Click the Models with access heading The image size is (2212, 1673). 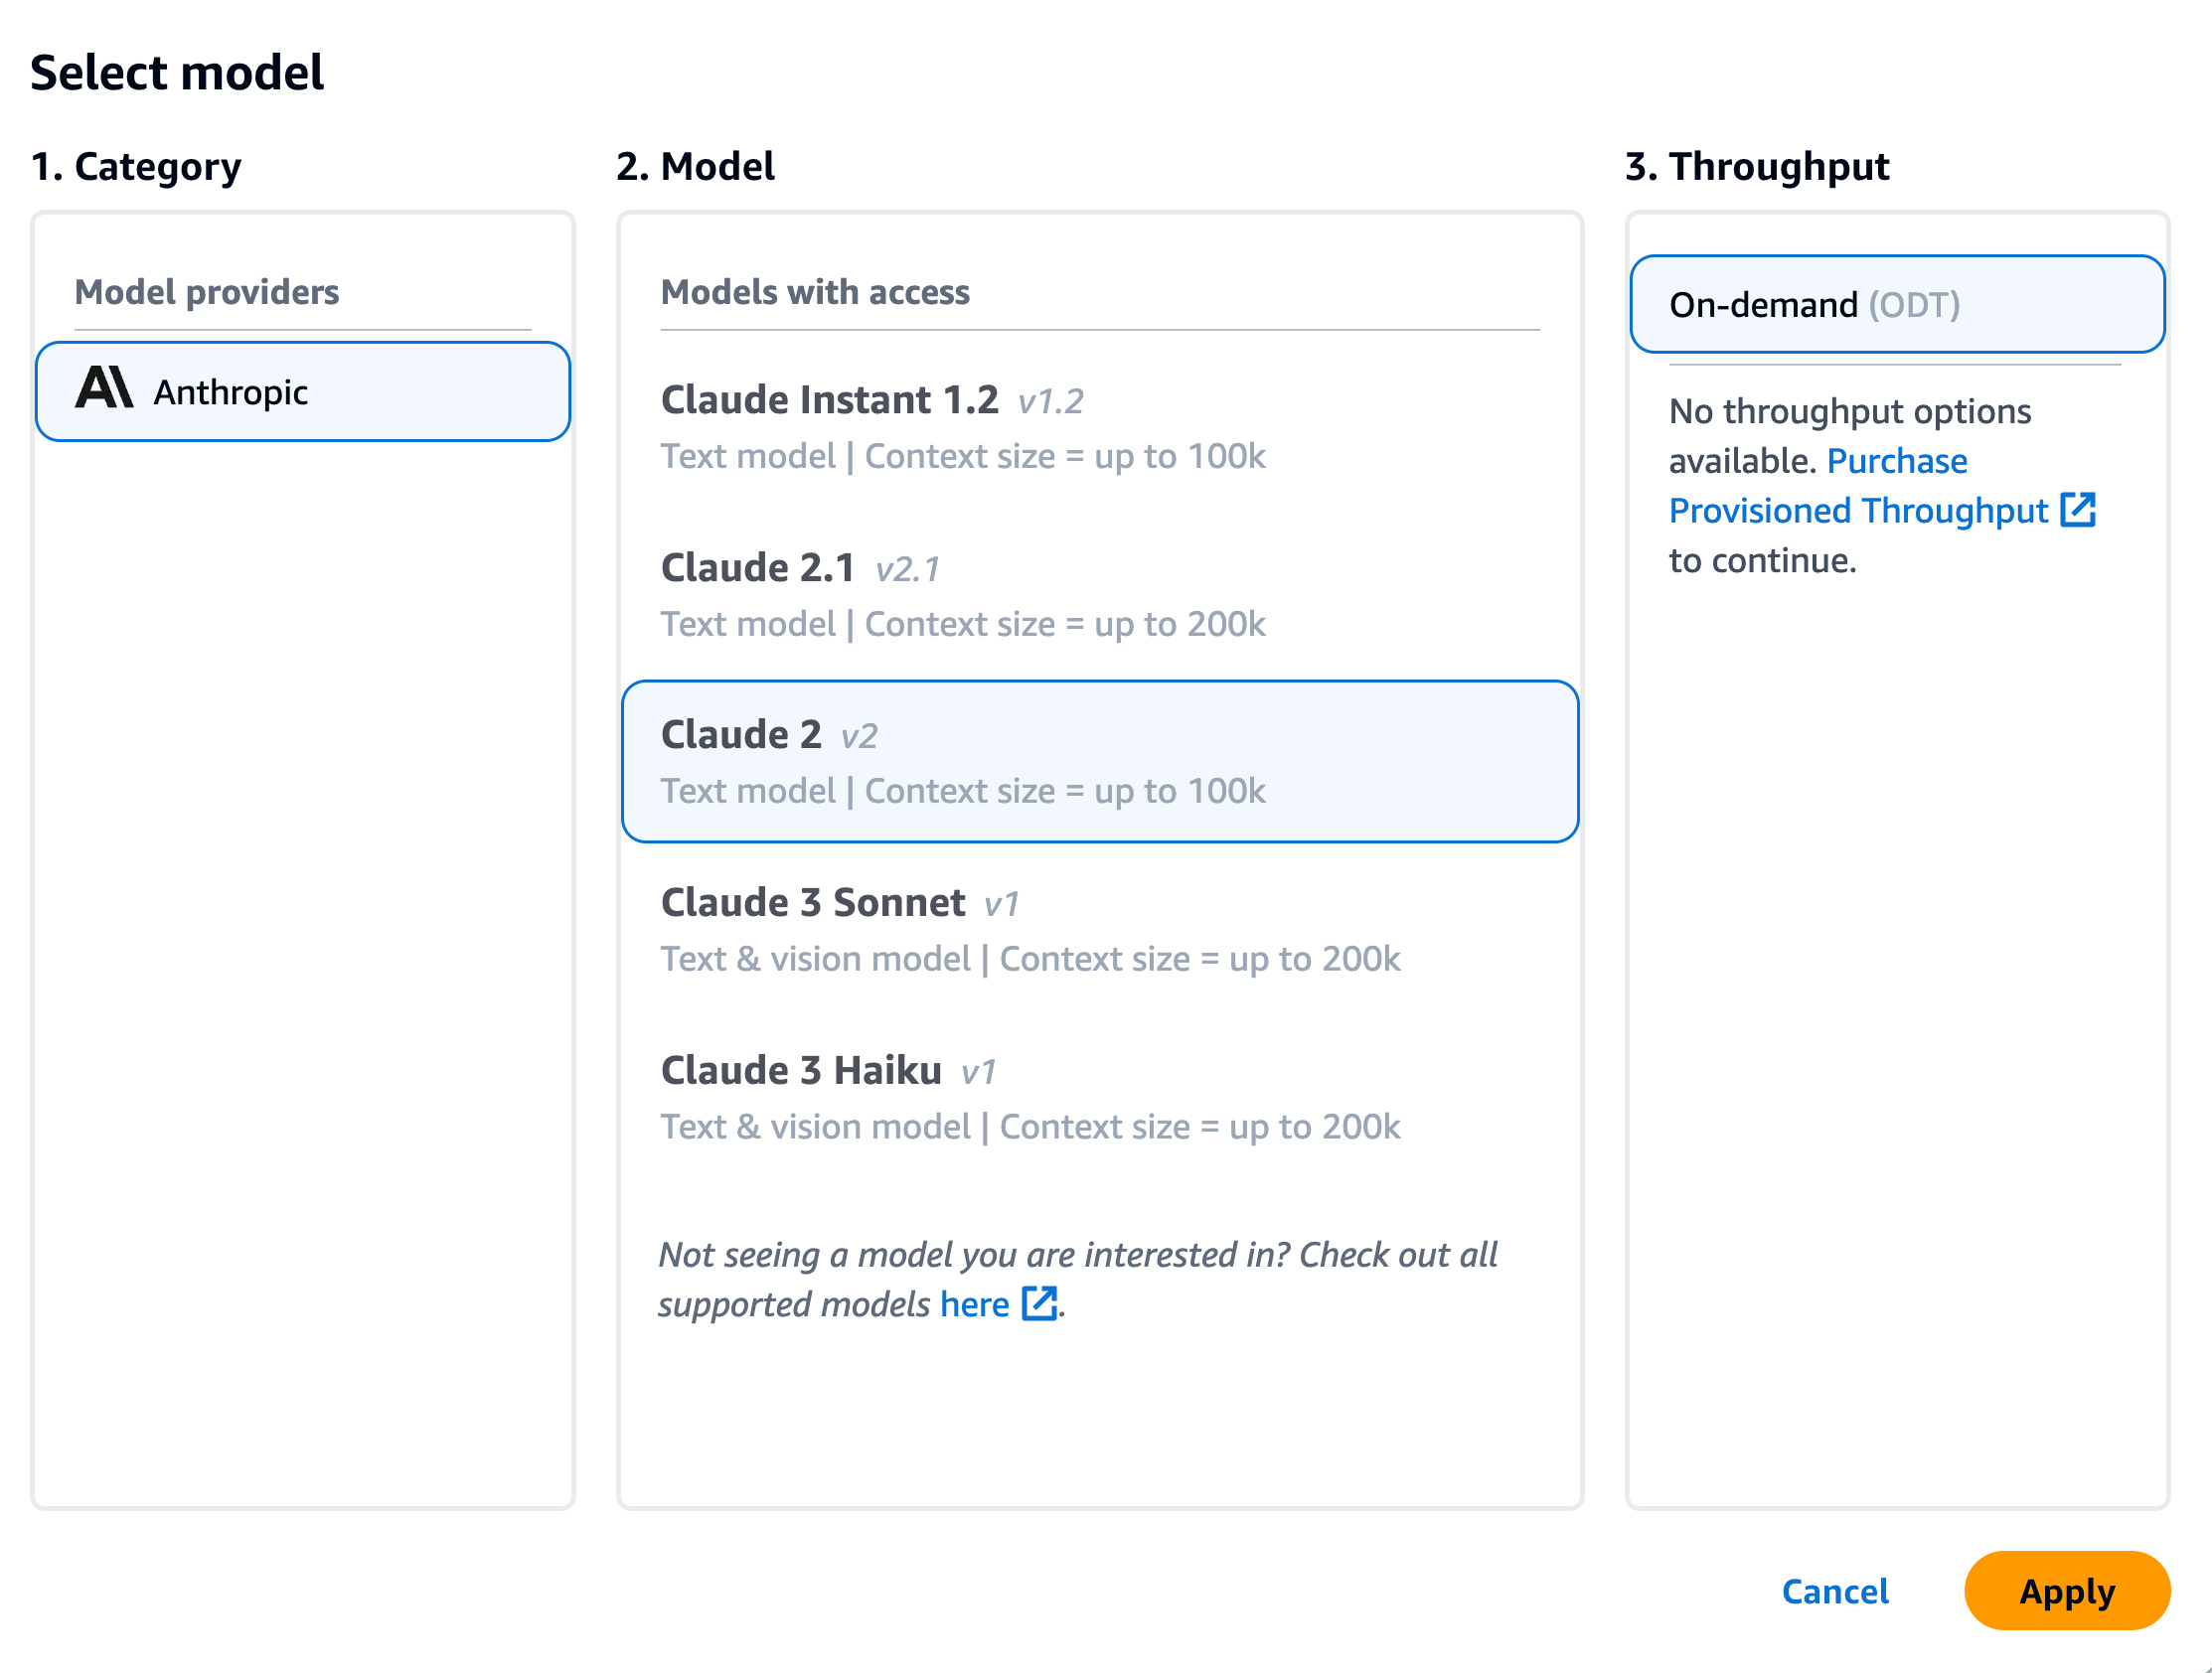tap(815, 292)
